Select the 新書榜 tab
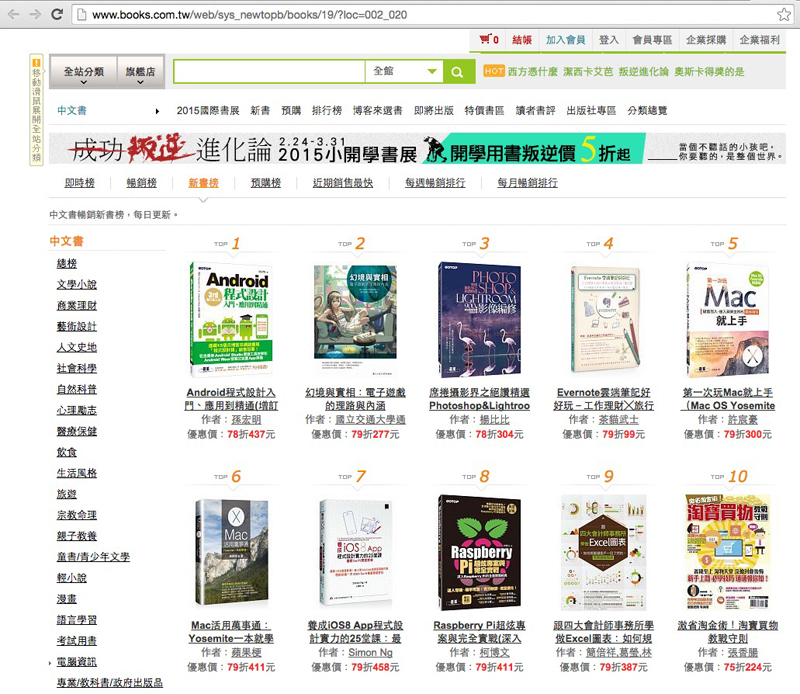The image size is (800, 694). pos(204,183)
